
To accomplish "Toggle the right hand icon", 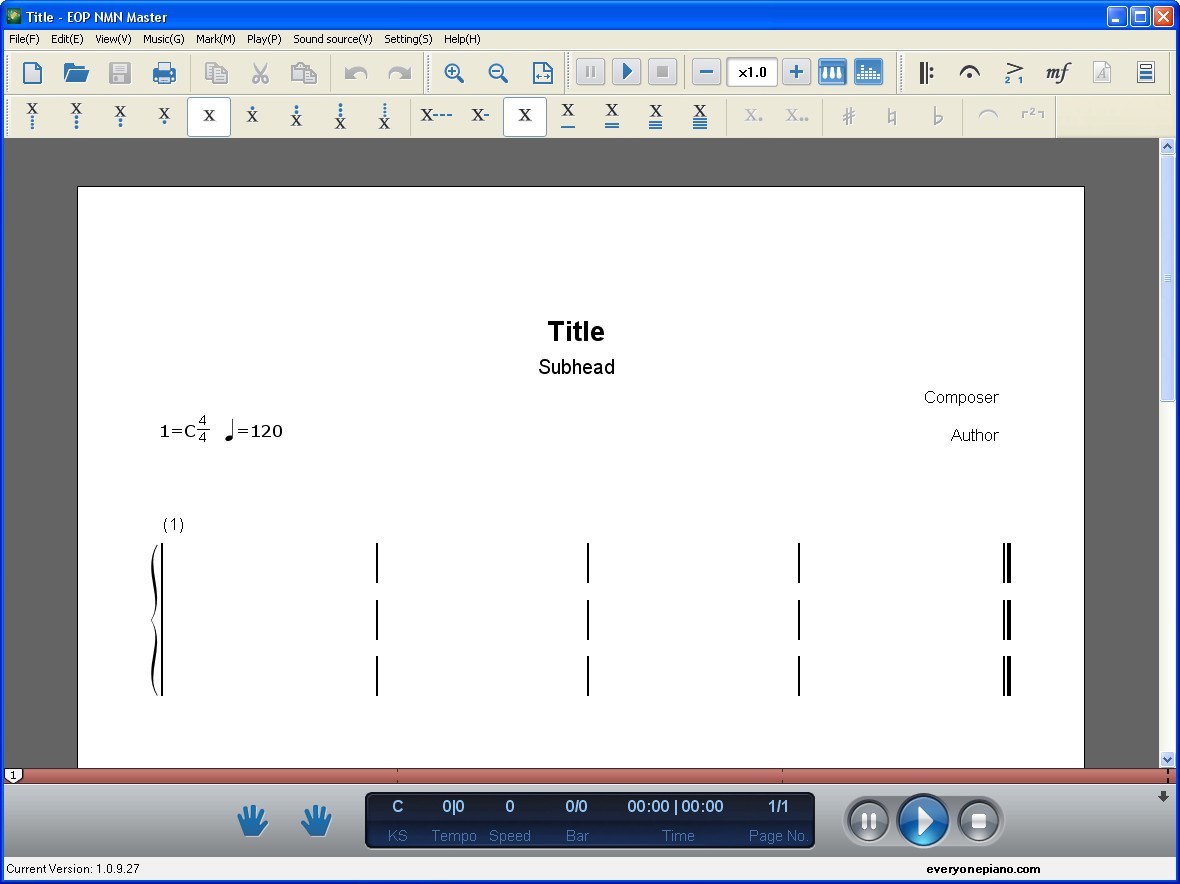I will (316, 821).
